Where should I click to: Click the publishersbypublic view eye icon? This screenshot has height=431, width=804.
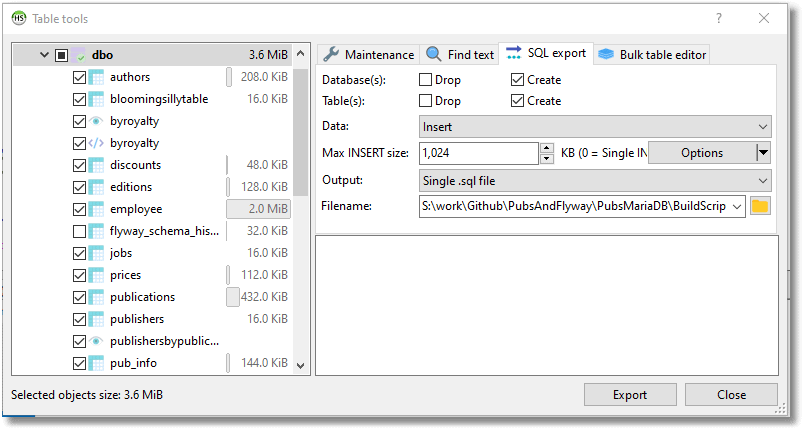pyautogui.click(x=97, y=341)
